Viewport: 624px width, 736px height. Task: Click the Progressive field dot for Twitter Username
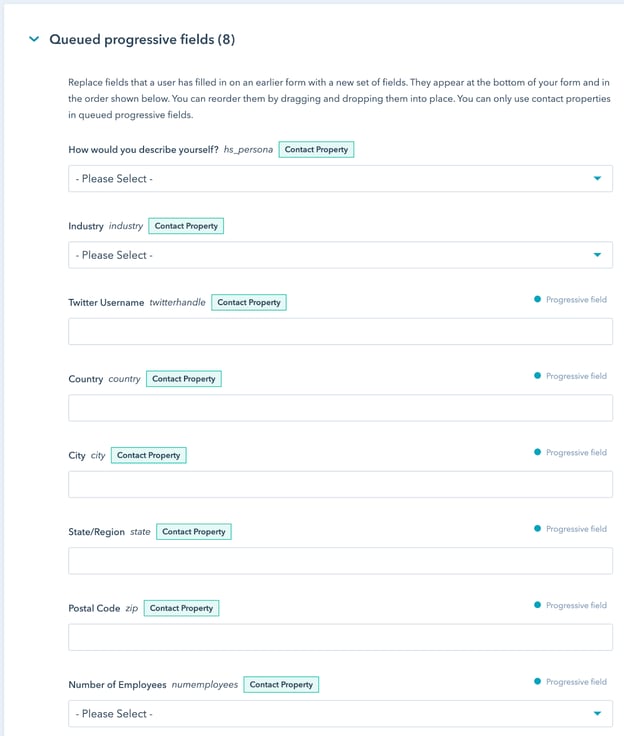(x=537, y=300)
